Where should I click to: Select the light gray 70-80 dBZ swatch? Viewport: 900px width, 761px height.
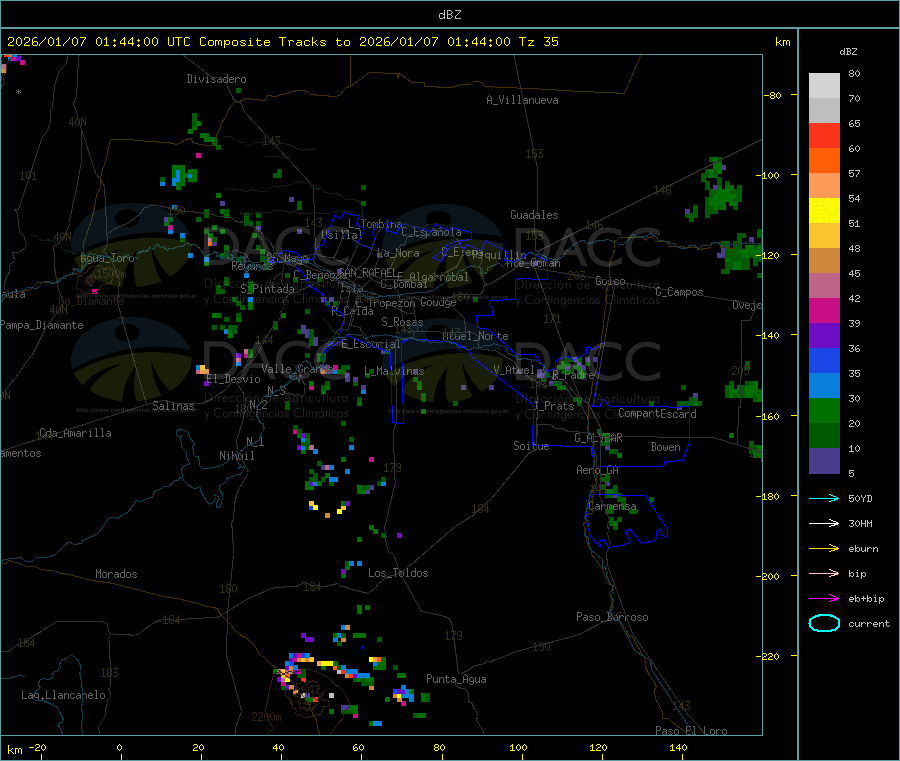point(824,86)
